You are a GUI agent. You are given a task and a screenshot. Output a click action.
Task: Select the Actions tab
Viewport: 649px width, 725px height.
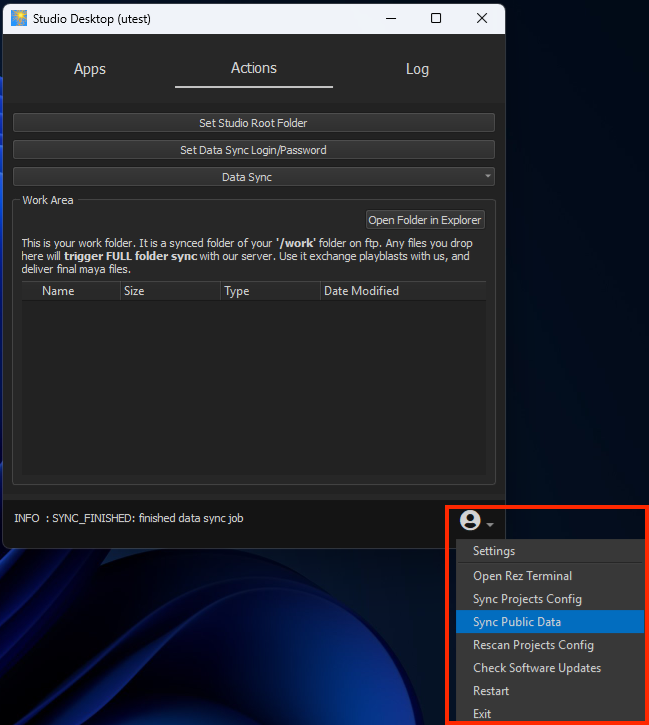pyautogui.click(x=253, y=68)
